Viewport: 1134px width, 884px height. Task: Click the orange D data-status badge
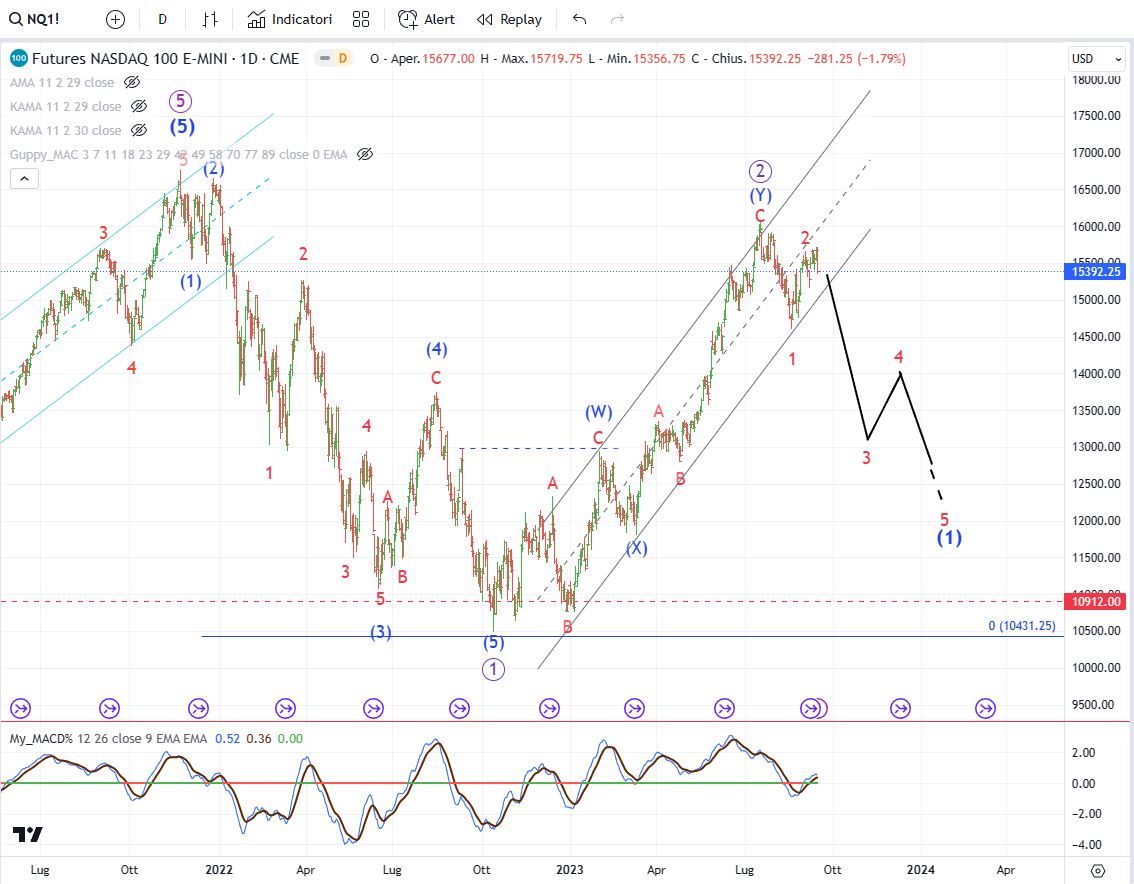coord(343,59)
